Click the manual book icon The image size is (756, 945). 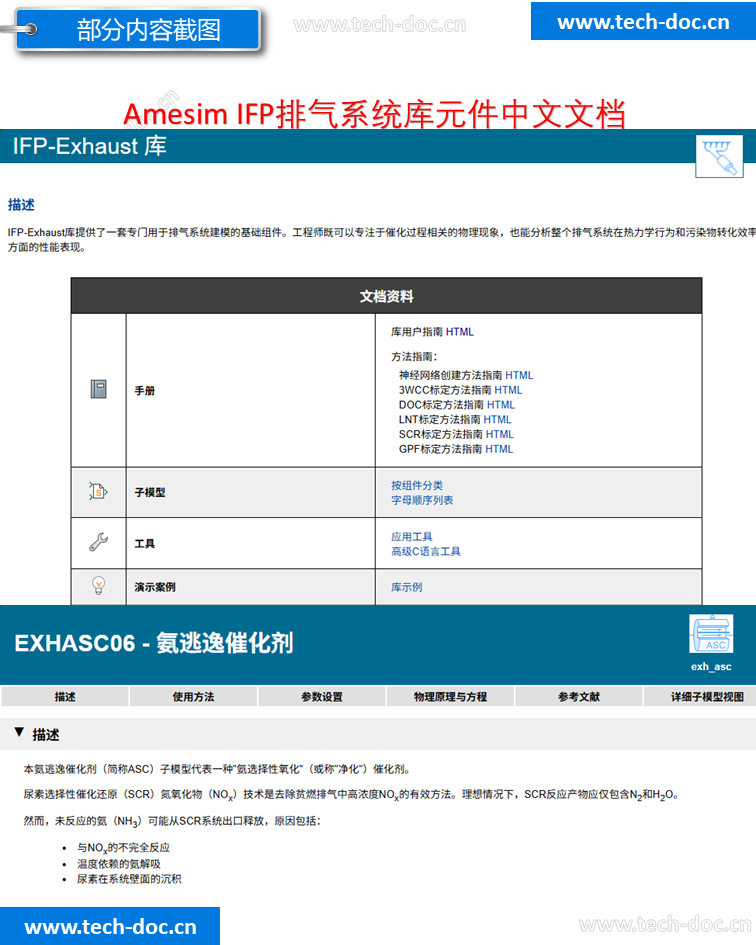pos(98,389)
